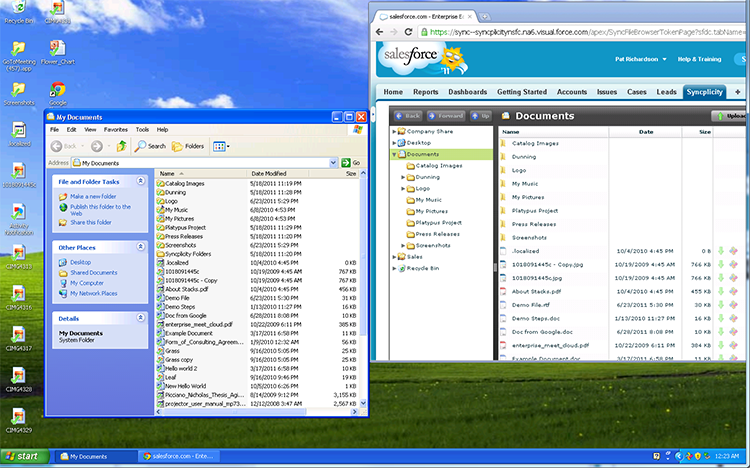Switch to the Accounts tab in Salesforce
The height and width of the screenshot is (468, 750).
click(572, 92)
